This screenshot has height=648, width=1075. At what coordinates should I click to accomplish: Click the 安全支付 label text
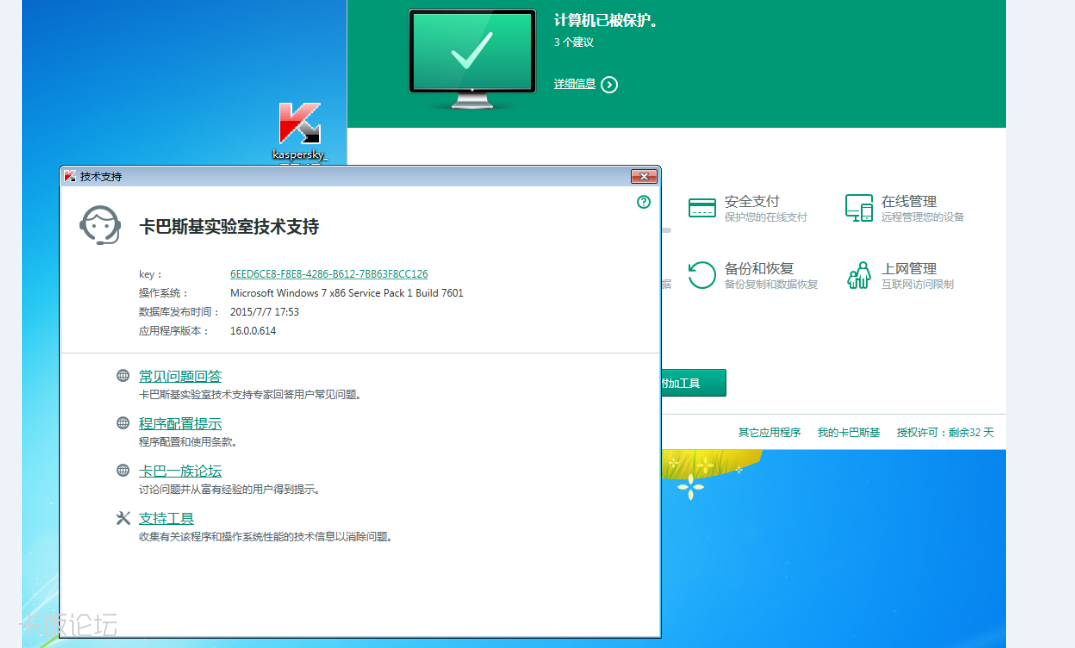pyautogui.click(x=752, y=202)
